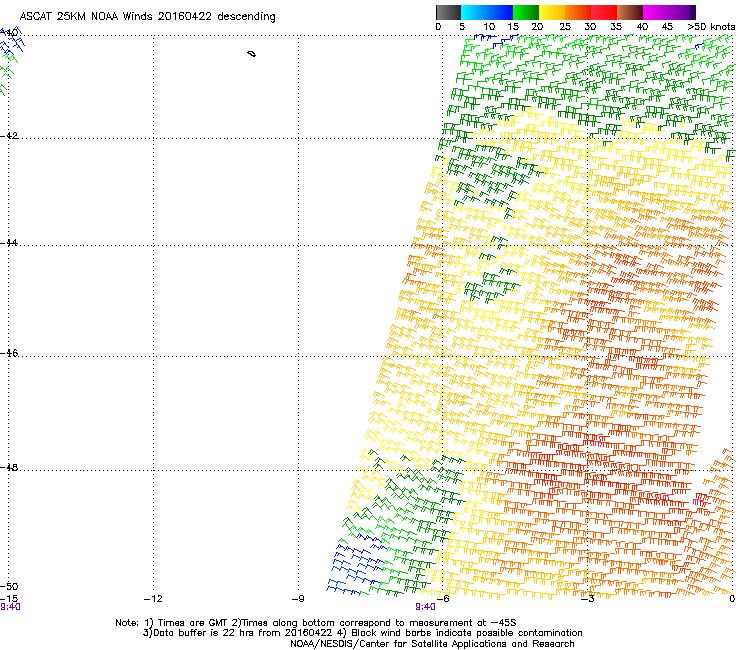
Task: Click the cyan-blue 5-15 knots legend swatch
Action: 487,12
